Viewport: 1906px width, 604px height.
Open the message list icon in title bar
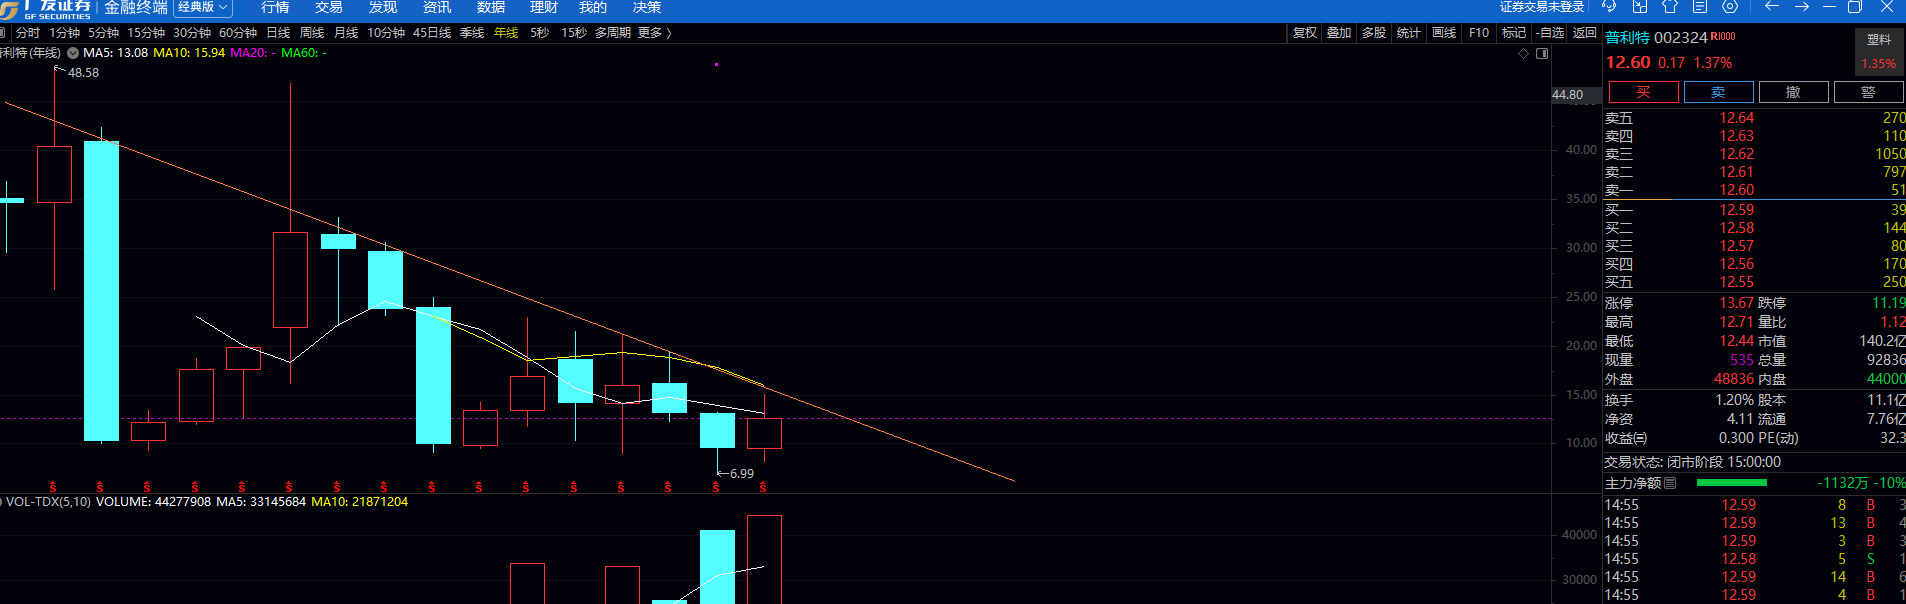point(1700,6)
